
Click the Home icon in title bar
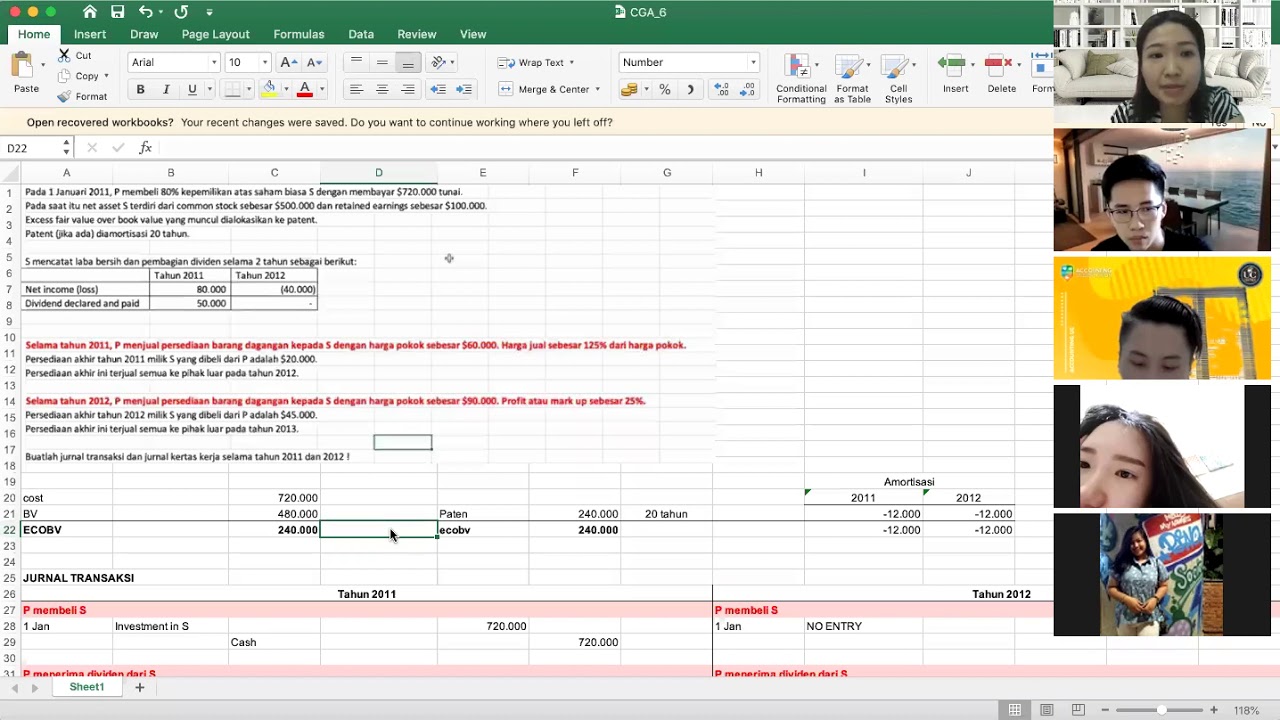pyautogui.click(x=90, y=12)
